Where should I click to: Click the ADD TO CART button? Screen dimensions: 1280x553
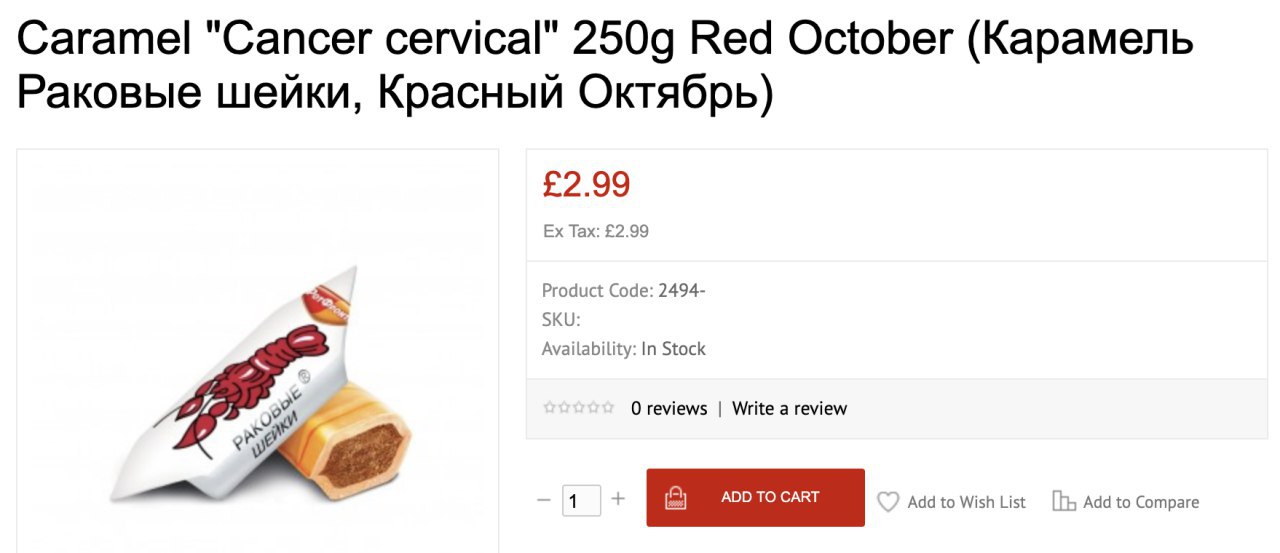[x=756, y=497]
